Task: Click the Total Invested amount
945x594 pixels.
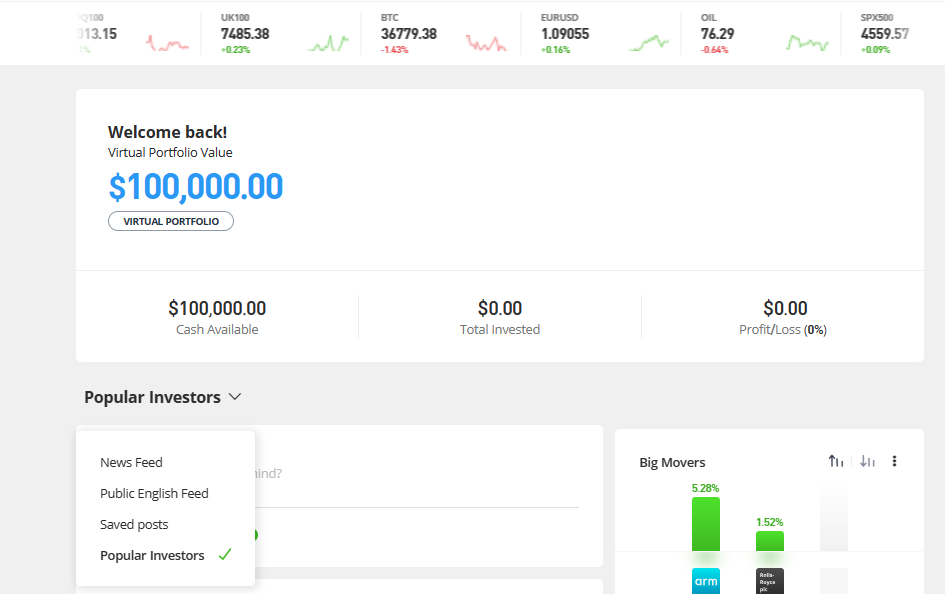Action: click(x=500, y=308)
